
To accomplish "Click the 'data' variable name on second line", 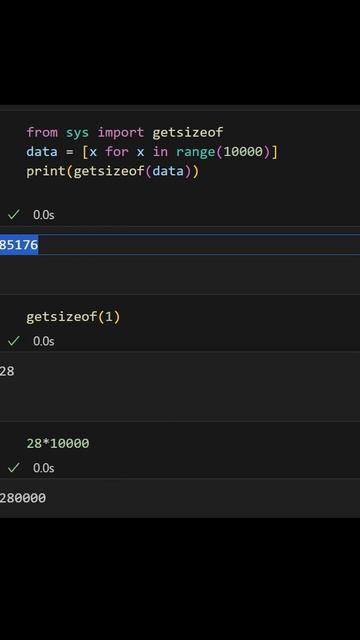I will [42, 152].
